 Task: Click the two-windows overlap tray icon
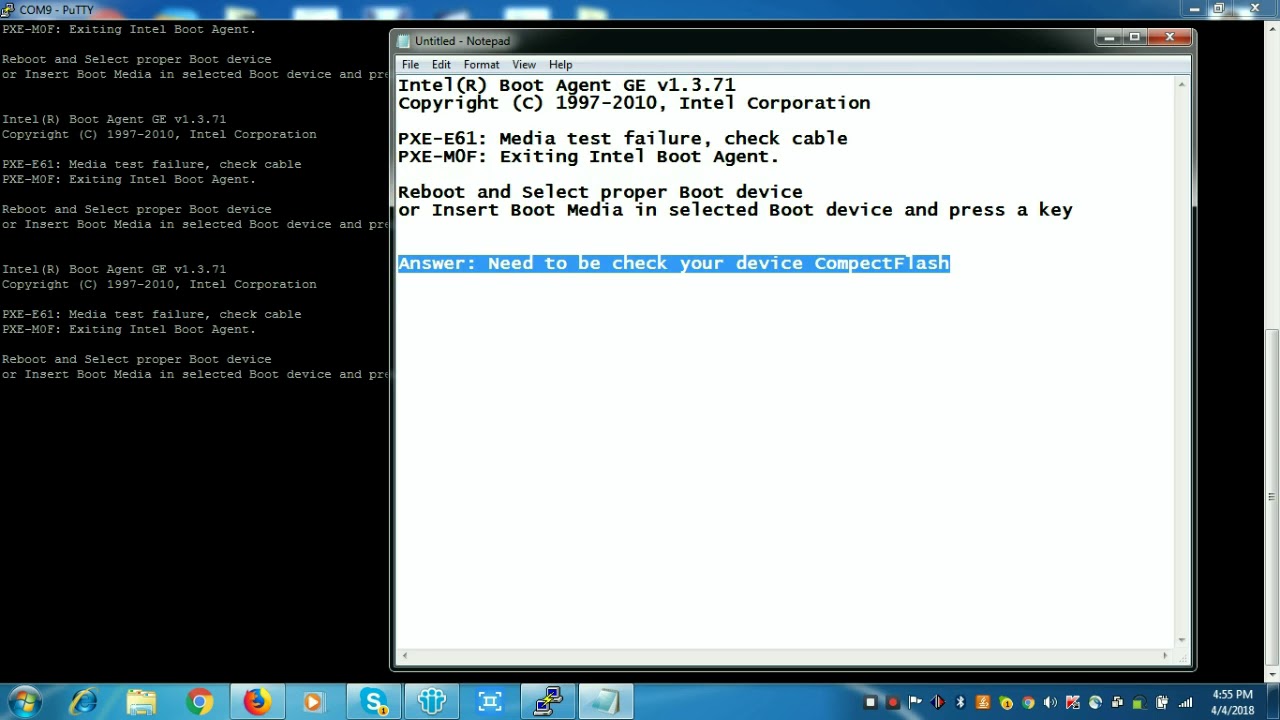[1117, 702]
